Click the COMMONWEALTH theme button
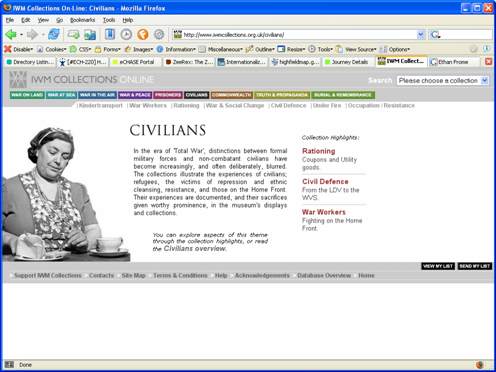The width and height of the screenshot is (496, 372). coord(232,95)
